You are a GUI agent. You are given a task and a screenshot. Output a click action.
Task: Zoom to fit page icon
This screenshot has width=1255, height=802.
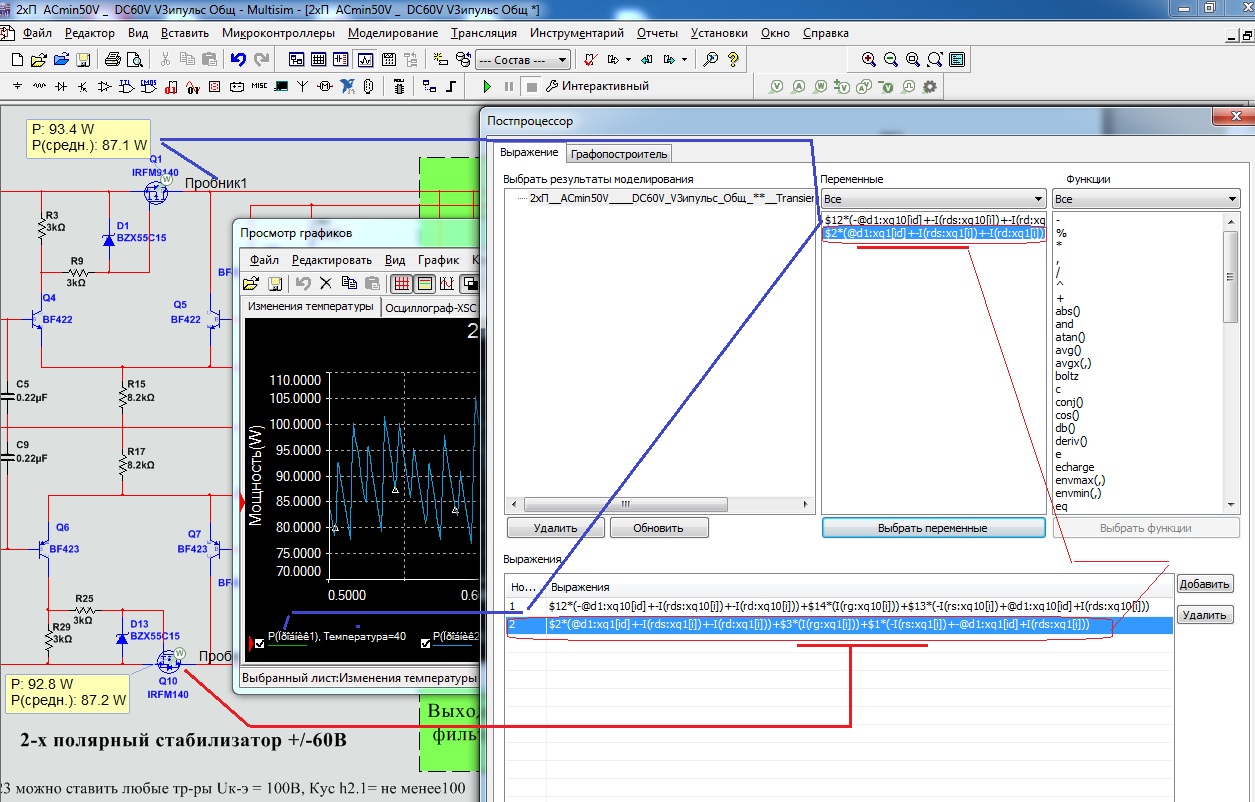point(935,59)
